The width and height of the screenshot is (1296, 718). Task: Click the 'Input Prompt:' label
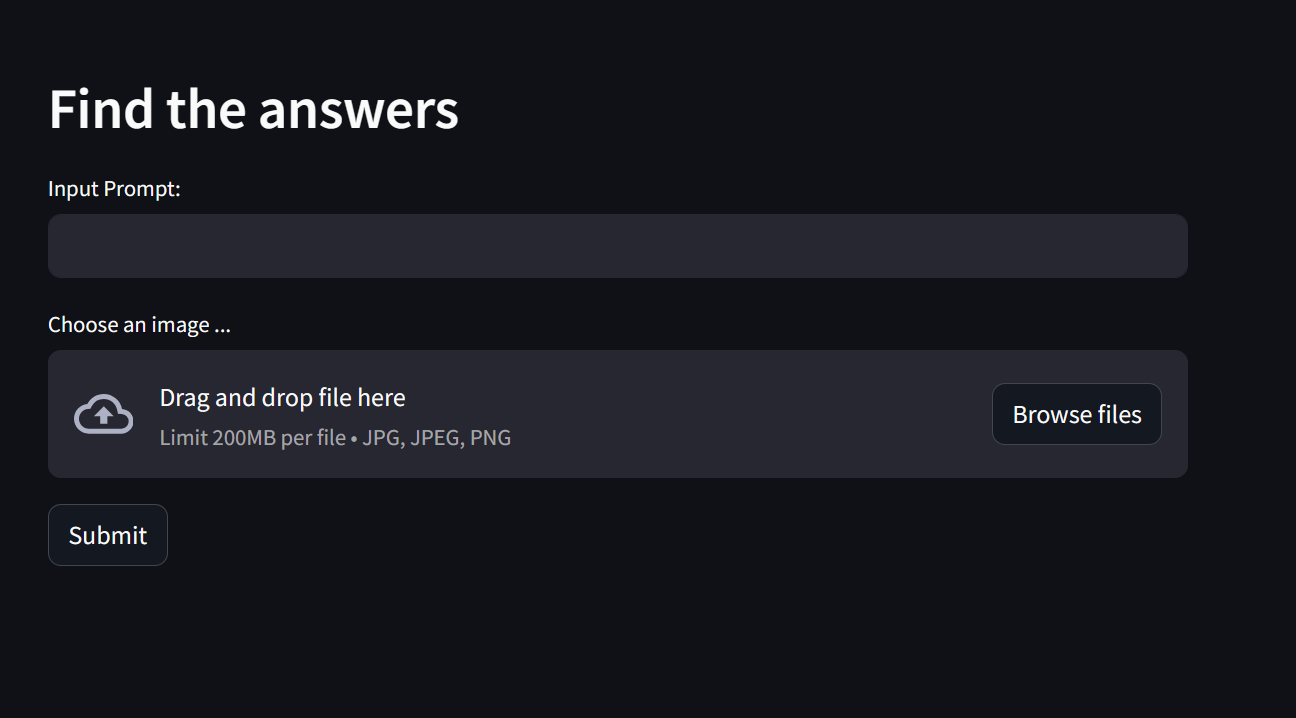[114, 188]
